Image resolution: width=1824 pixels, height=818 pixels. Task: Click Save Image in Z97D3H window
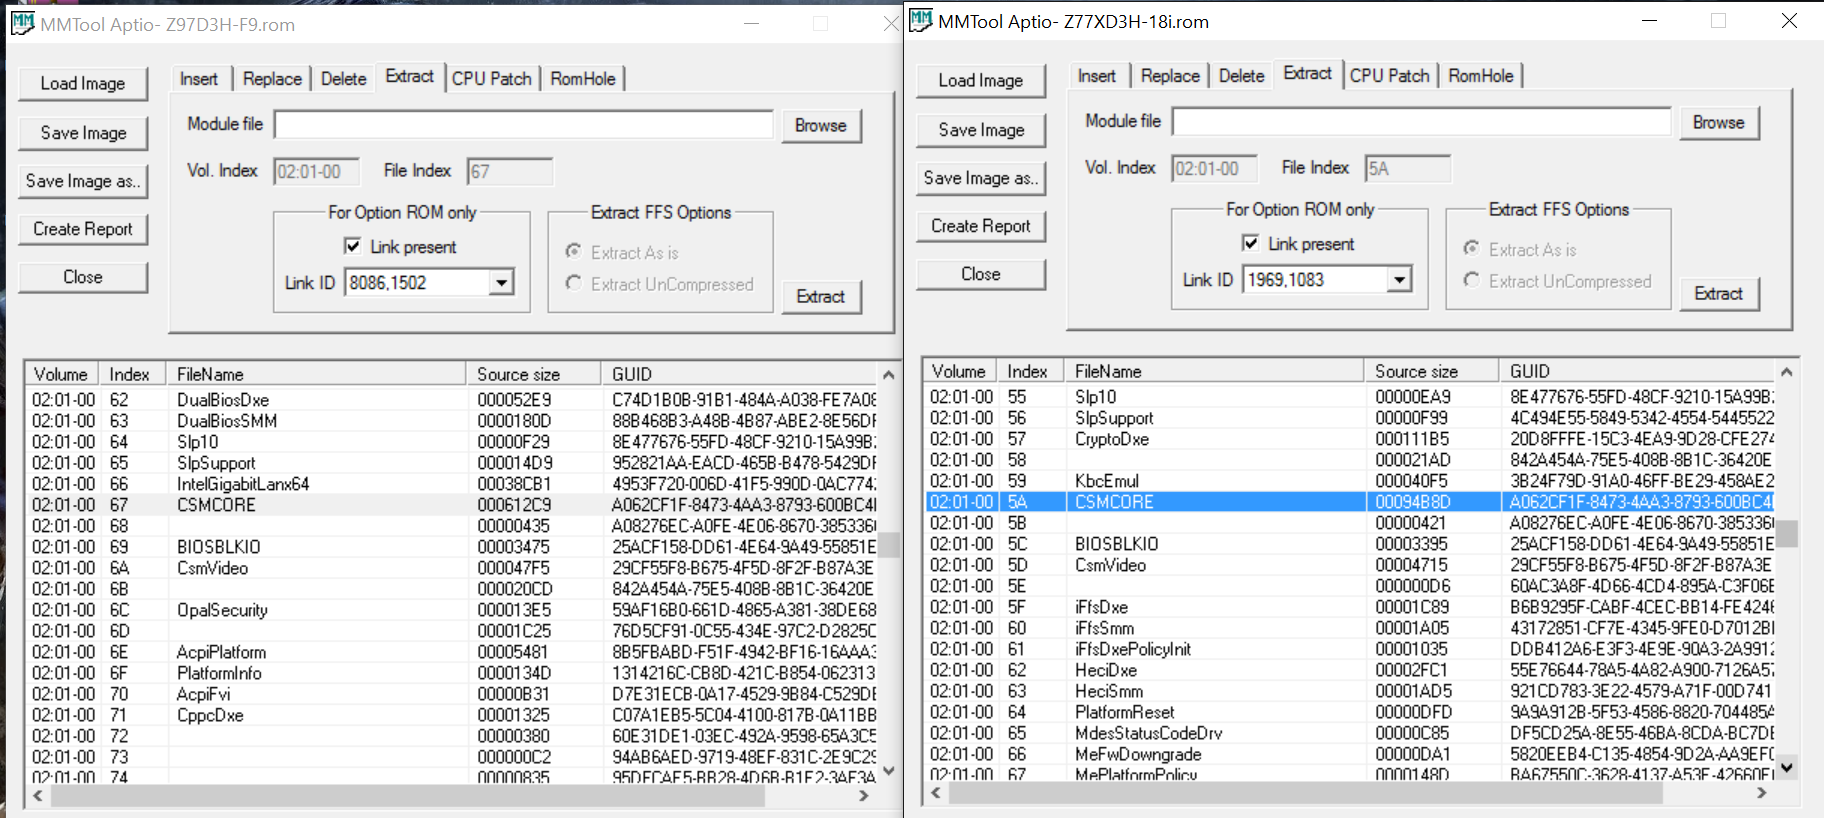(83, 133)
